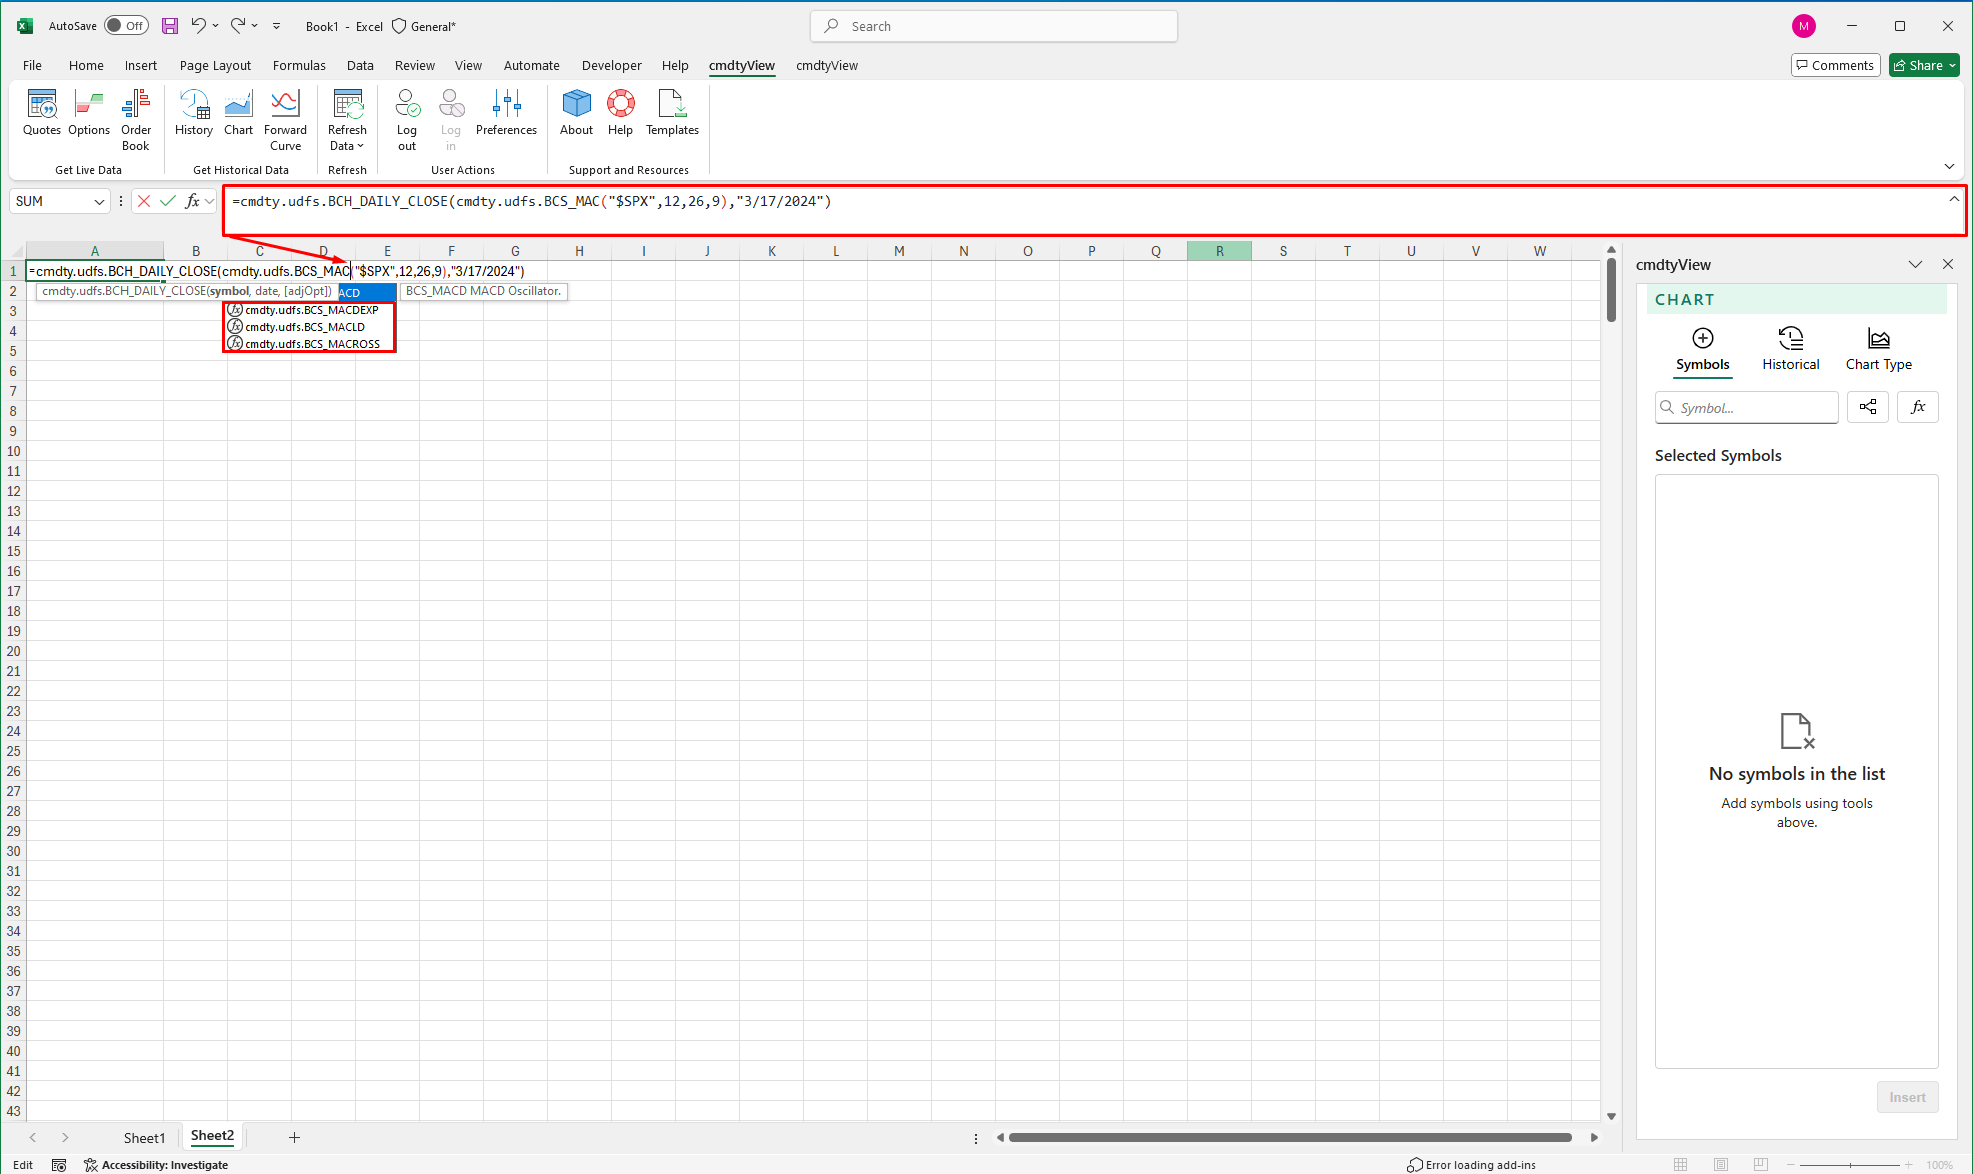Open the Options live data tool

[89, 112]
